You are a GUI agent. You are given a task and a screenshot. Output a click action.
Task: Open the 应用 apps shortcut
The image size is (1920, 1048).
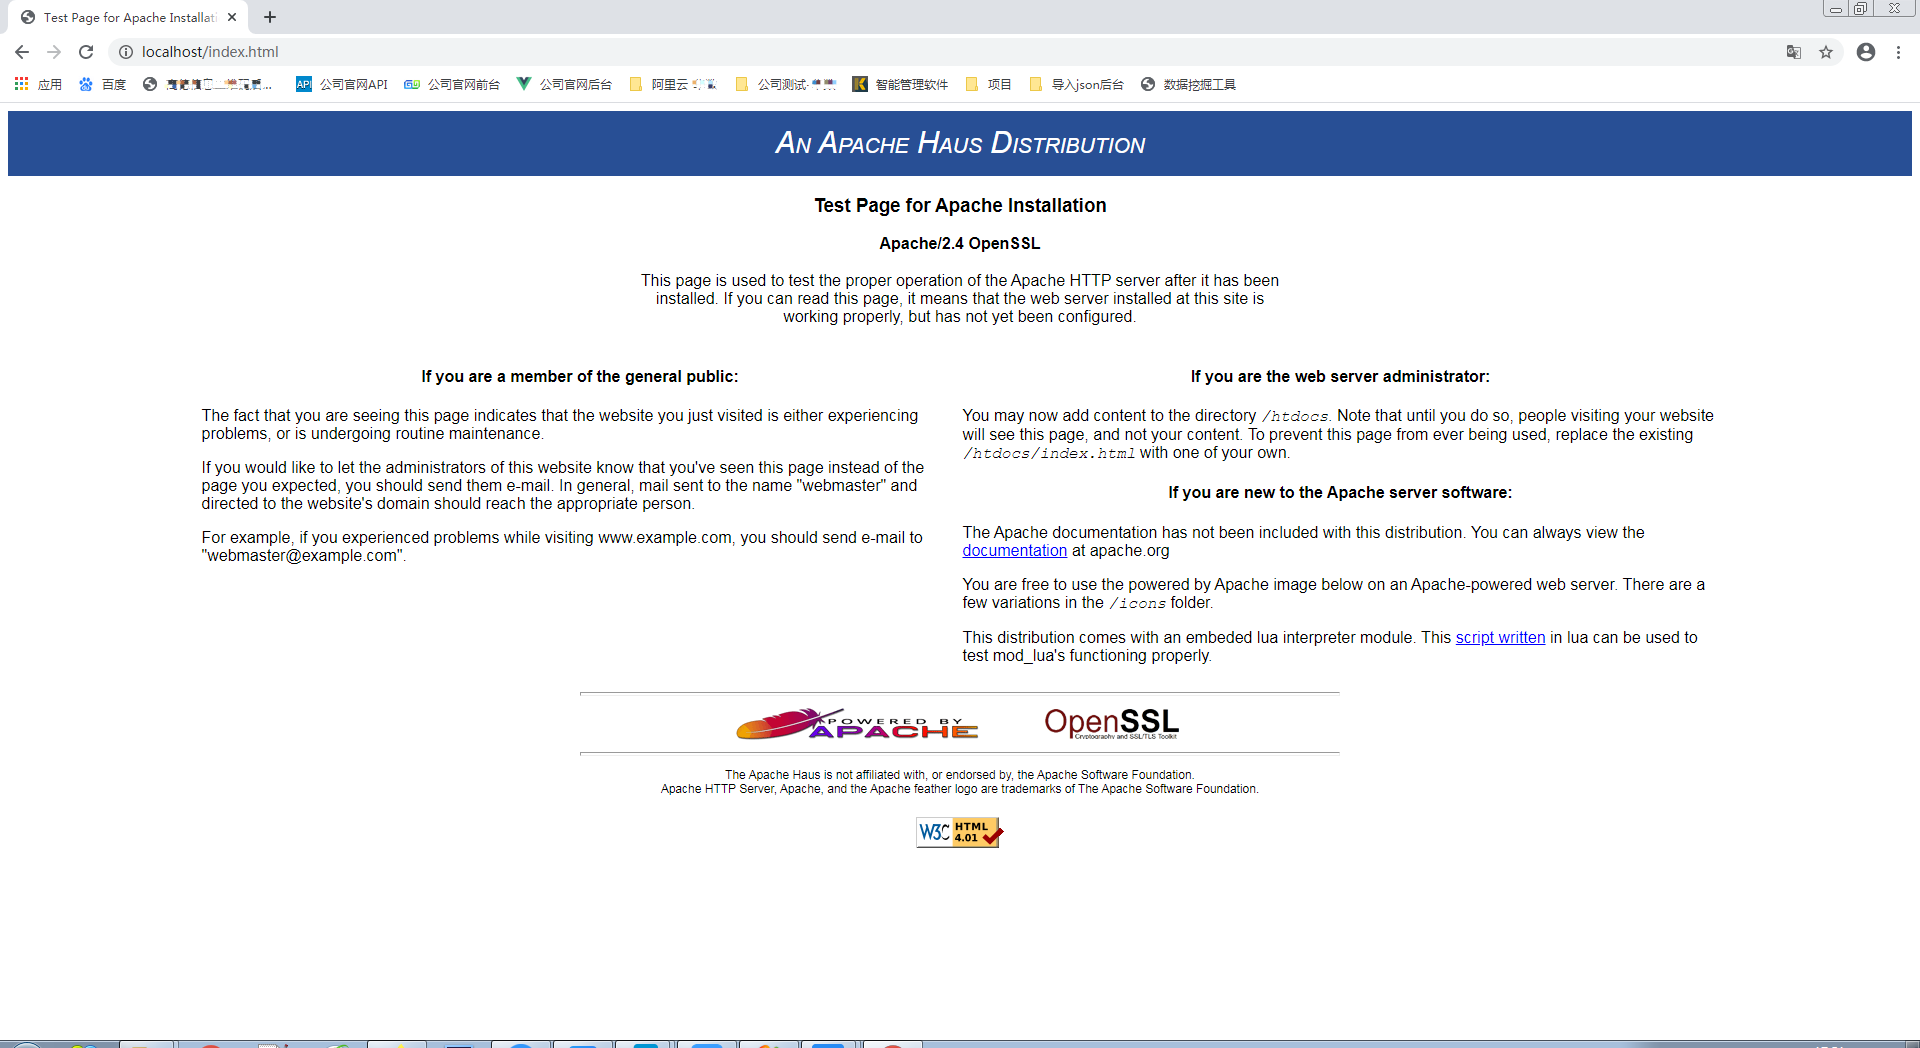[x=38, y=84]
